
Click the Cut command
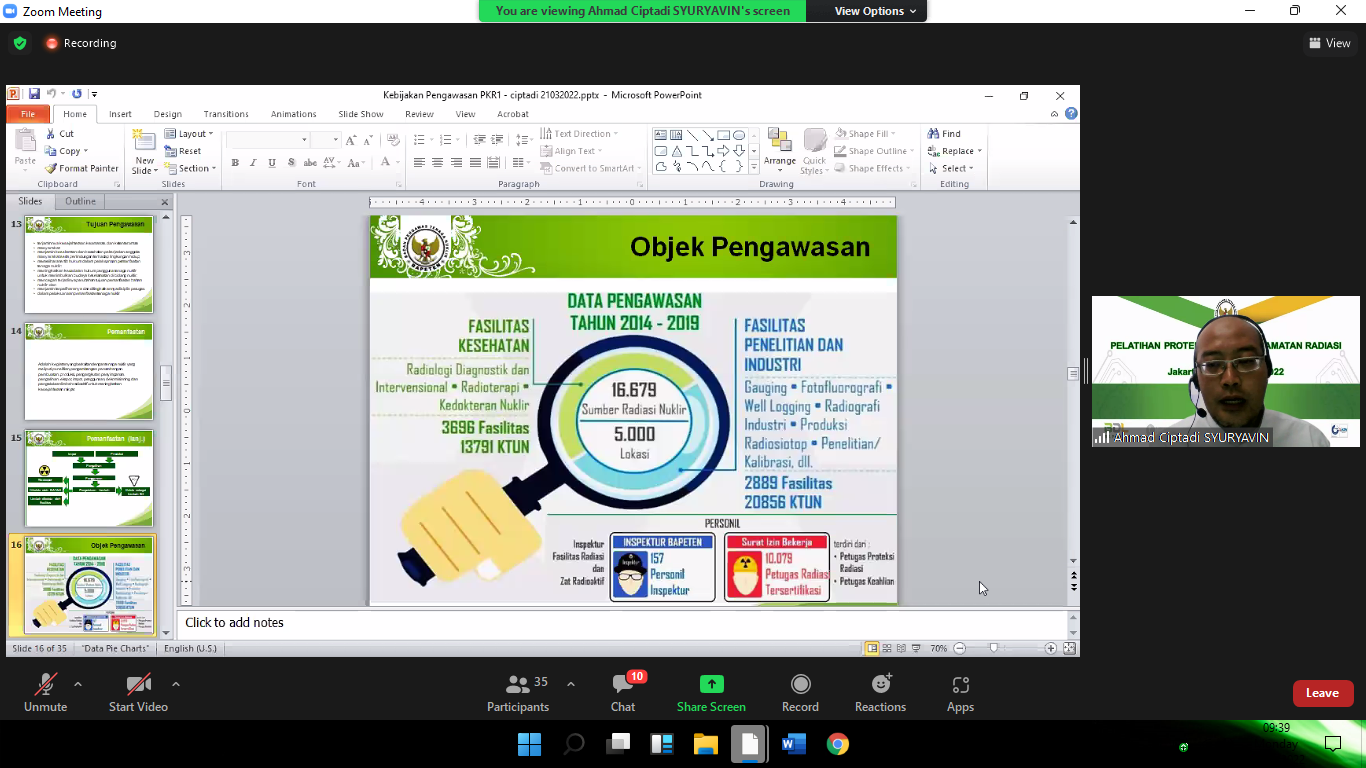pos(59,133)
